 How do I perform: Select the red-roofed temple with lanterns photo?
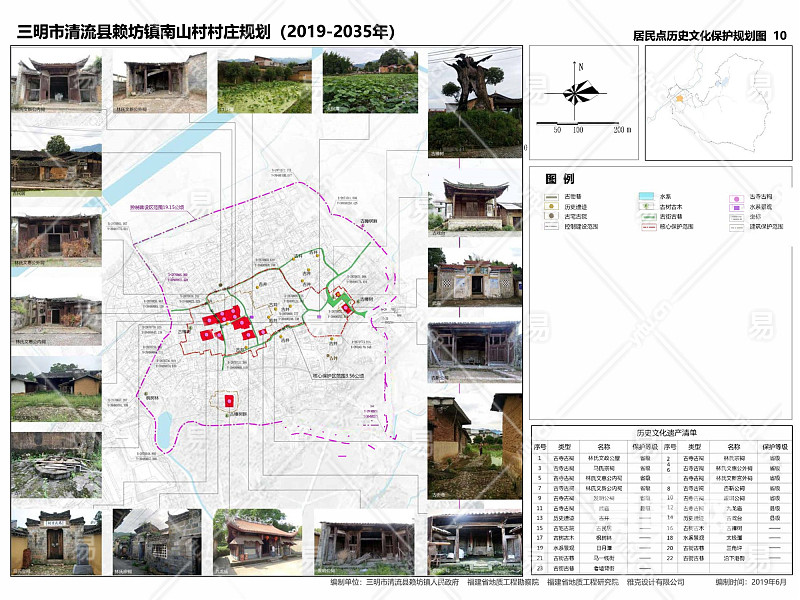259,542
